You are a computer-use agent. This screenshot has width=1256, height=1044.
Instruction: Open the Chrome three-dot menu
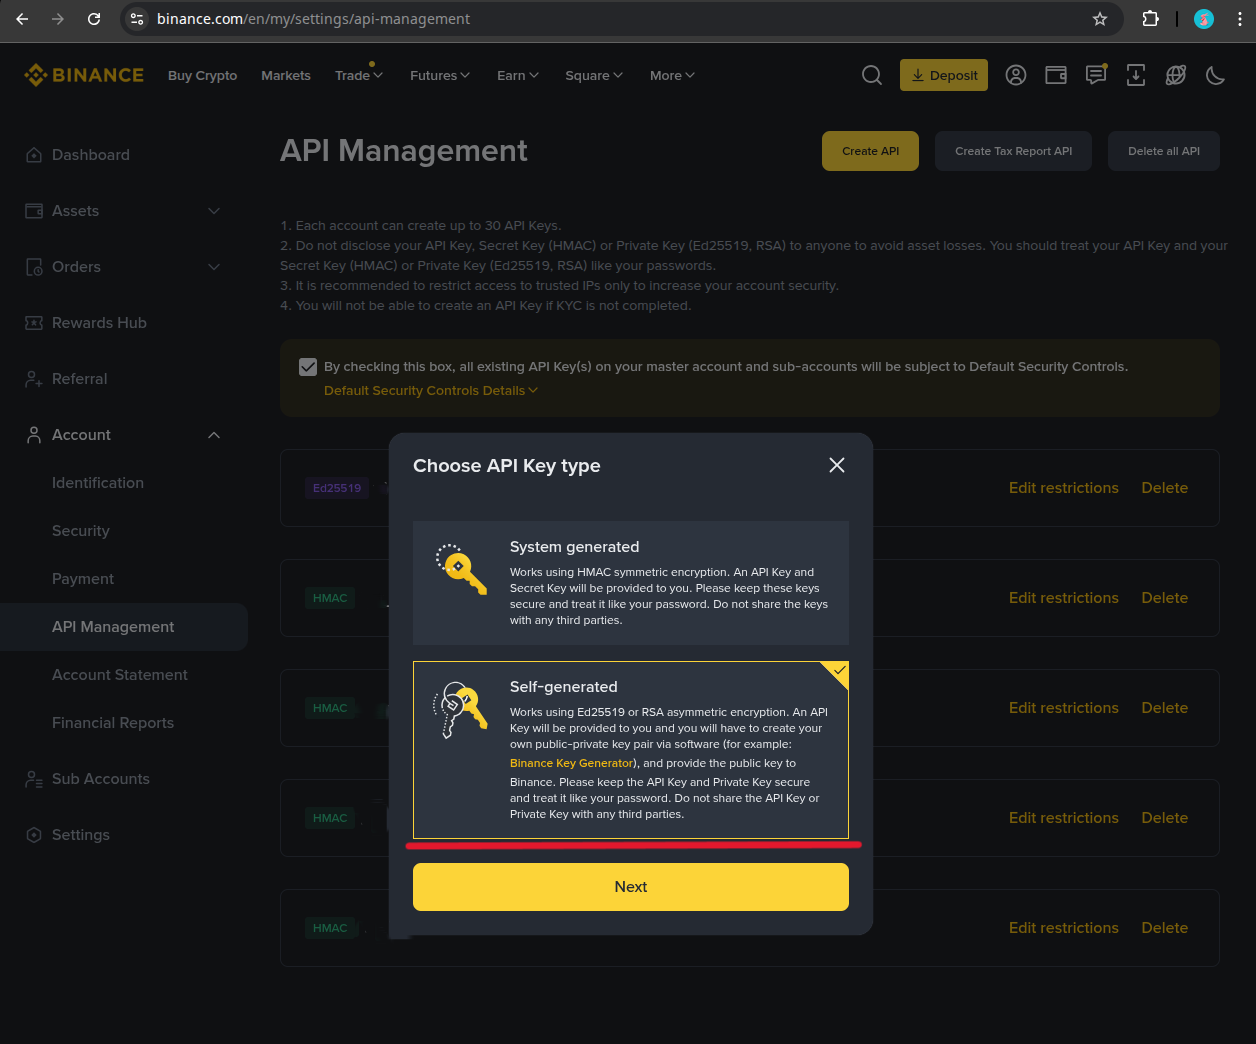[x=1240, y=19]
